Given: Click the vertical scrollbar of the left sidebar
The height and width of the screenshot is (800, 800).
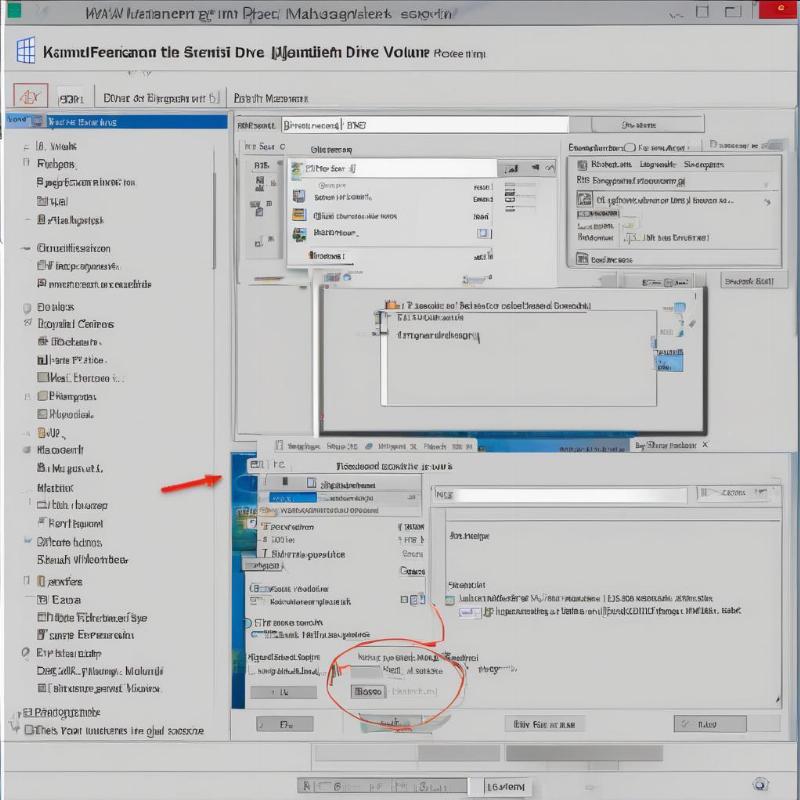Looking at the screenshot, I should [215, 200].
